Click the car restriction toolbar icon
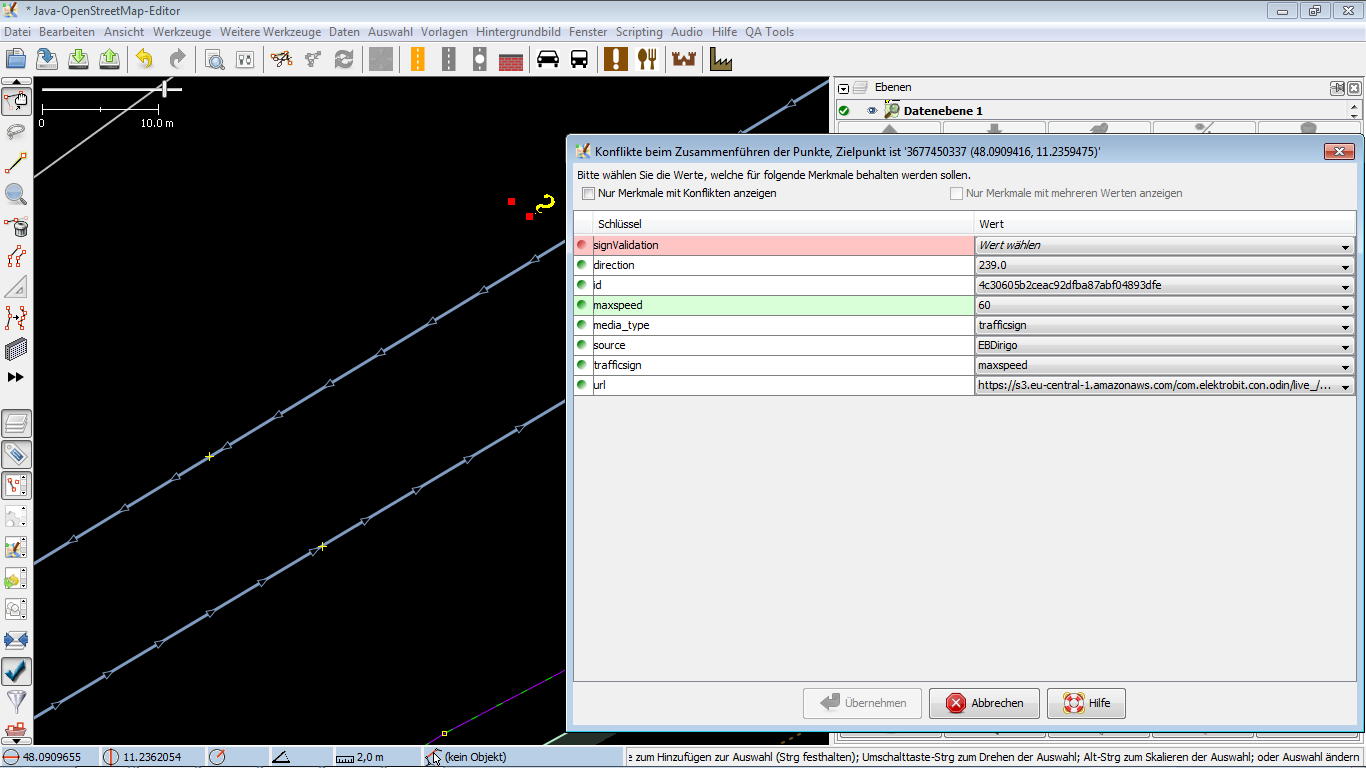The image size is (1366, 768). [x=545, y=59]
